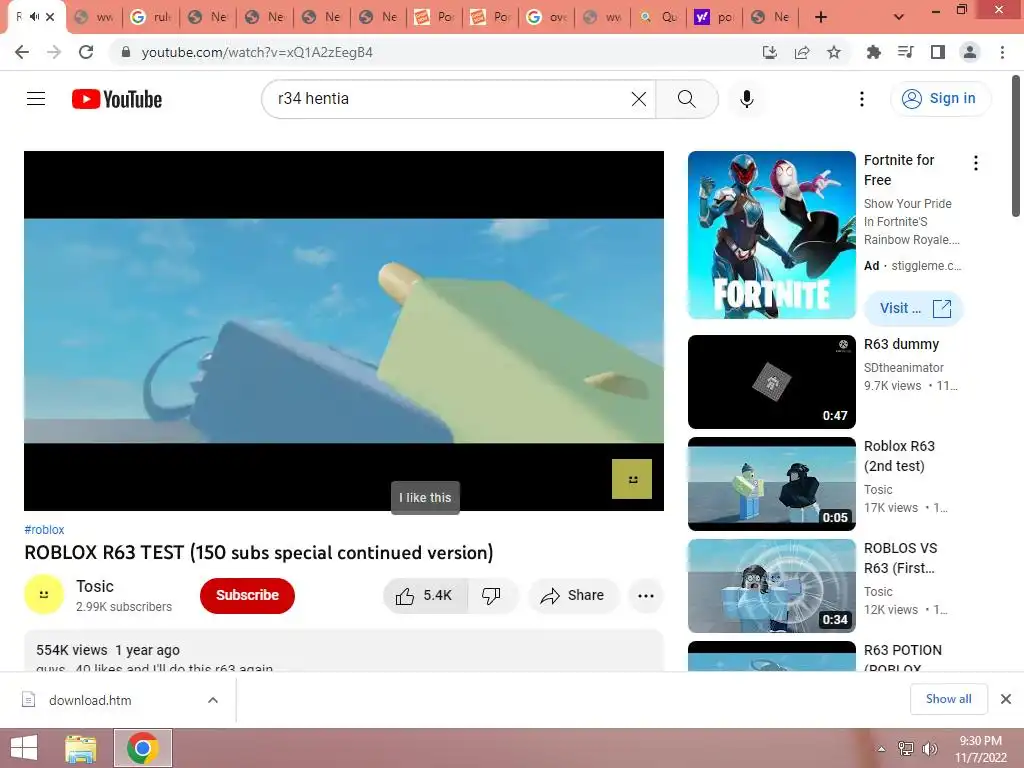Open the YouTube hamburger guide menu
The image size is (1024, 768).
(x=36, y=99)
